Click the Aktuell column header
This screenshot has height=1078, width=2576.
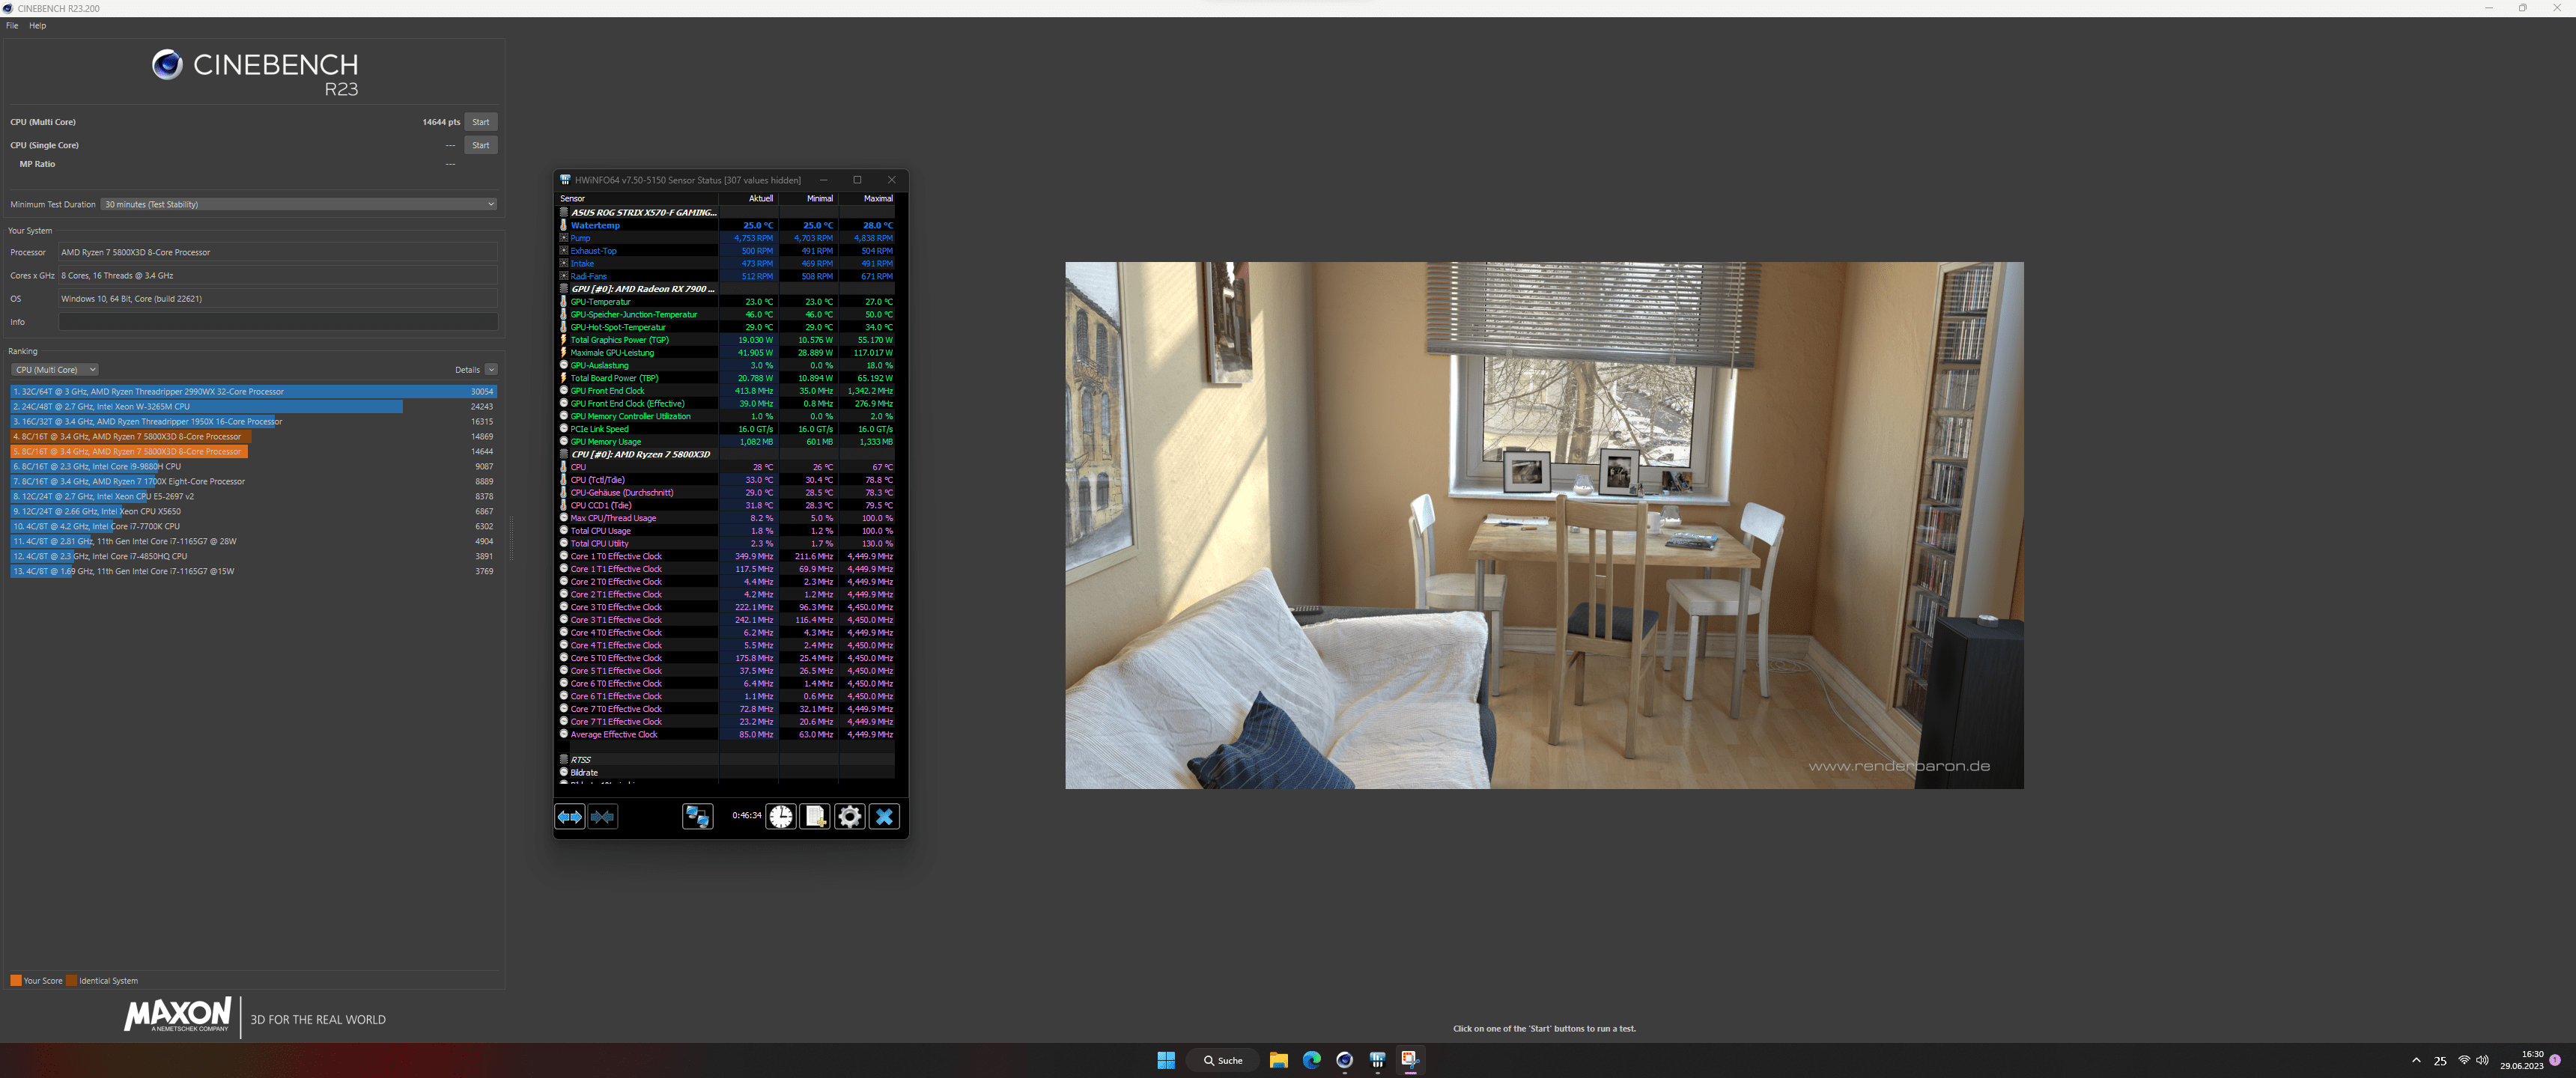[748, 198]
